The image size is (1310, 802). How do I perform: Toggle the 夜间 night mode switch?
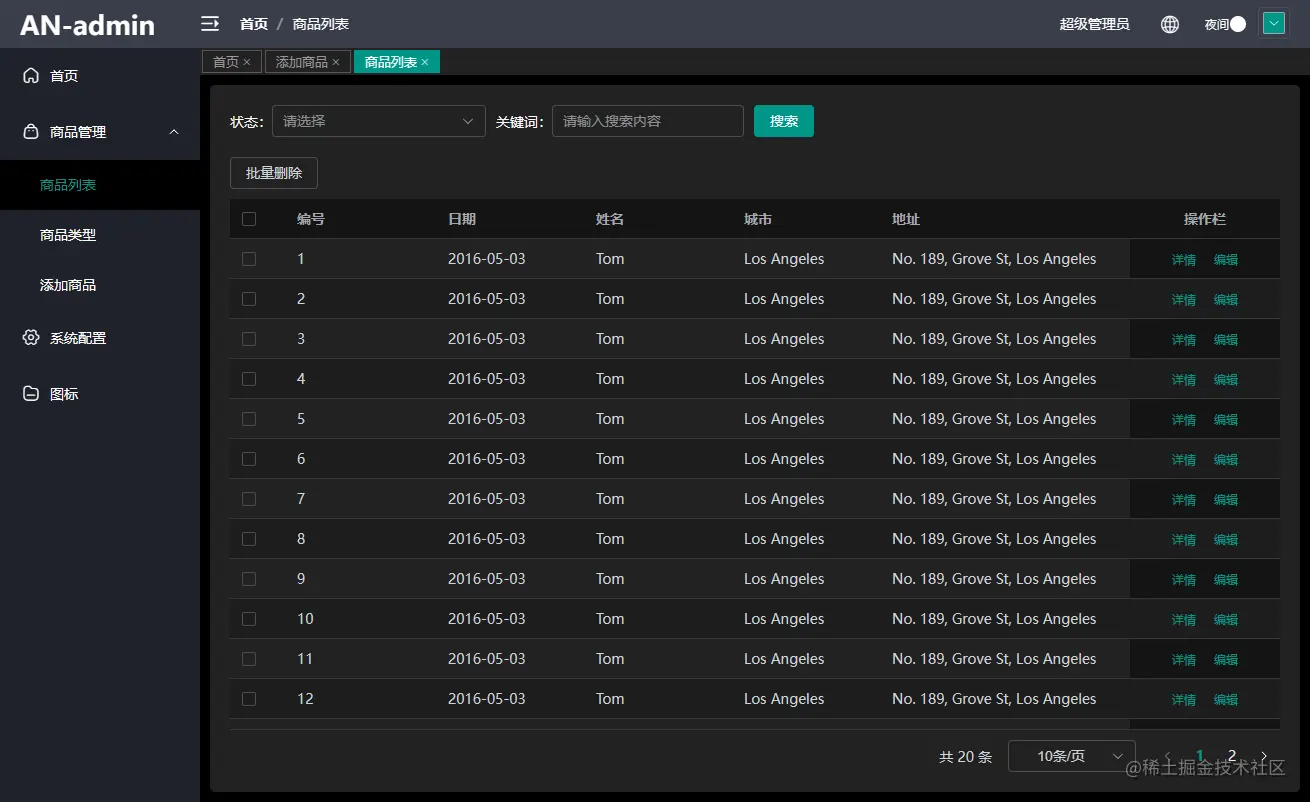1237,24
